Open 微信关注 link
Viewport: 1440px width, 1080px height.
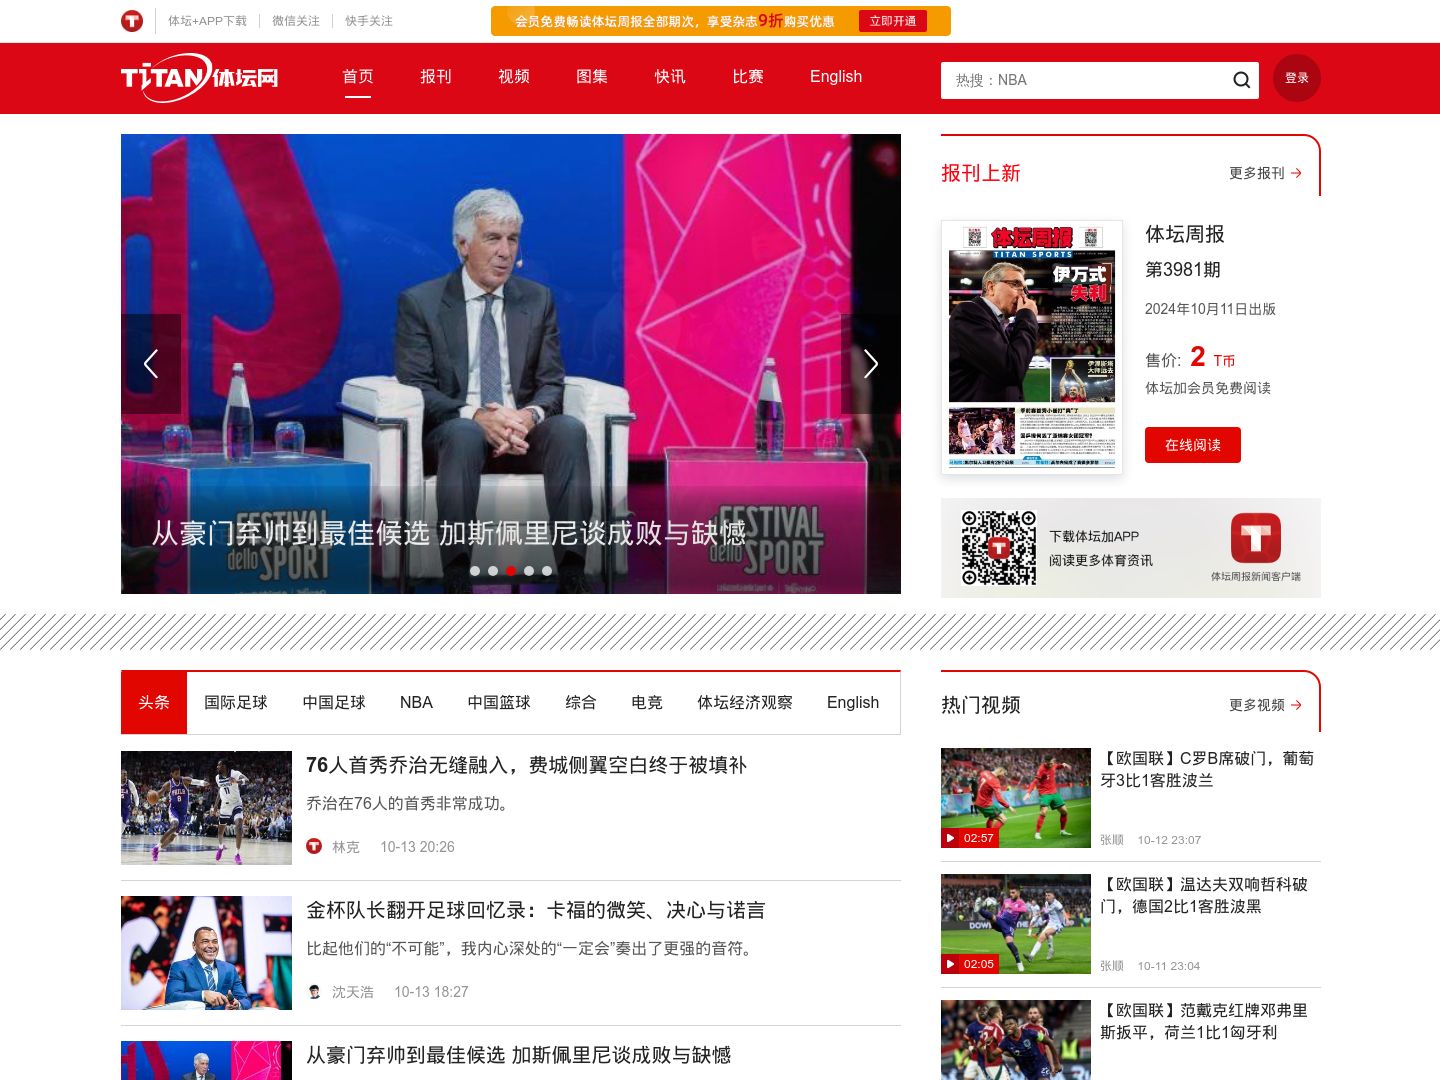(296, 21)
